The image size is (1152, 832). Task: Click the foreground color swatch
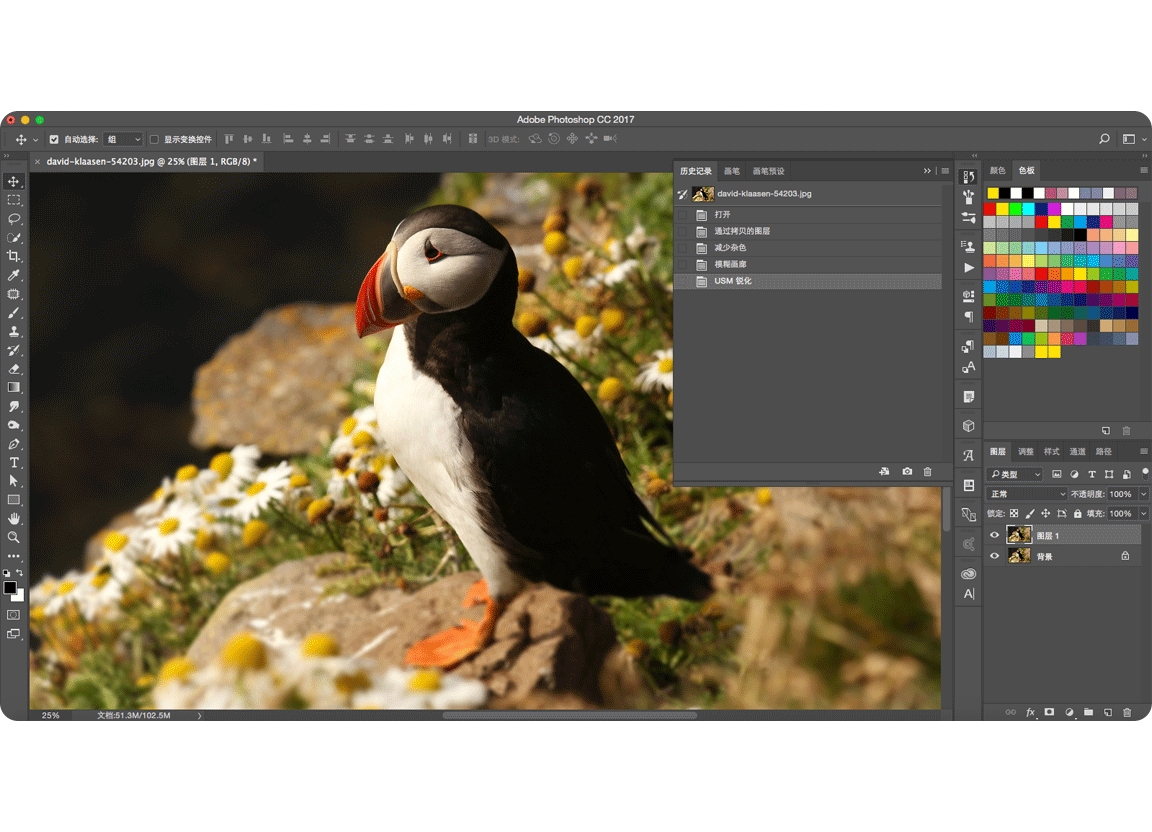tap(10, 587)
